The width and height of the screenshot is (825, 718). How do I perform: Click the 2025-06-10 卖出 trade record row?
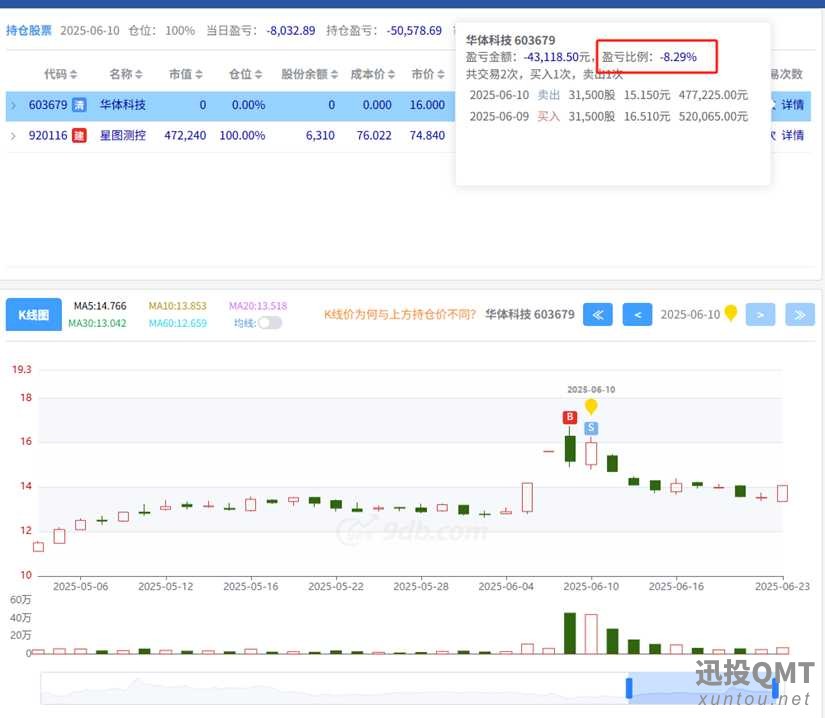click(x=609, y=95)
